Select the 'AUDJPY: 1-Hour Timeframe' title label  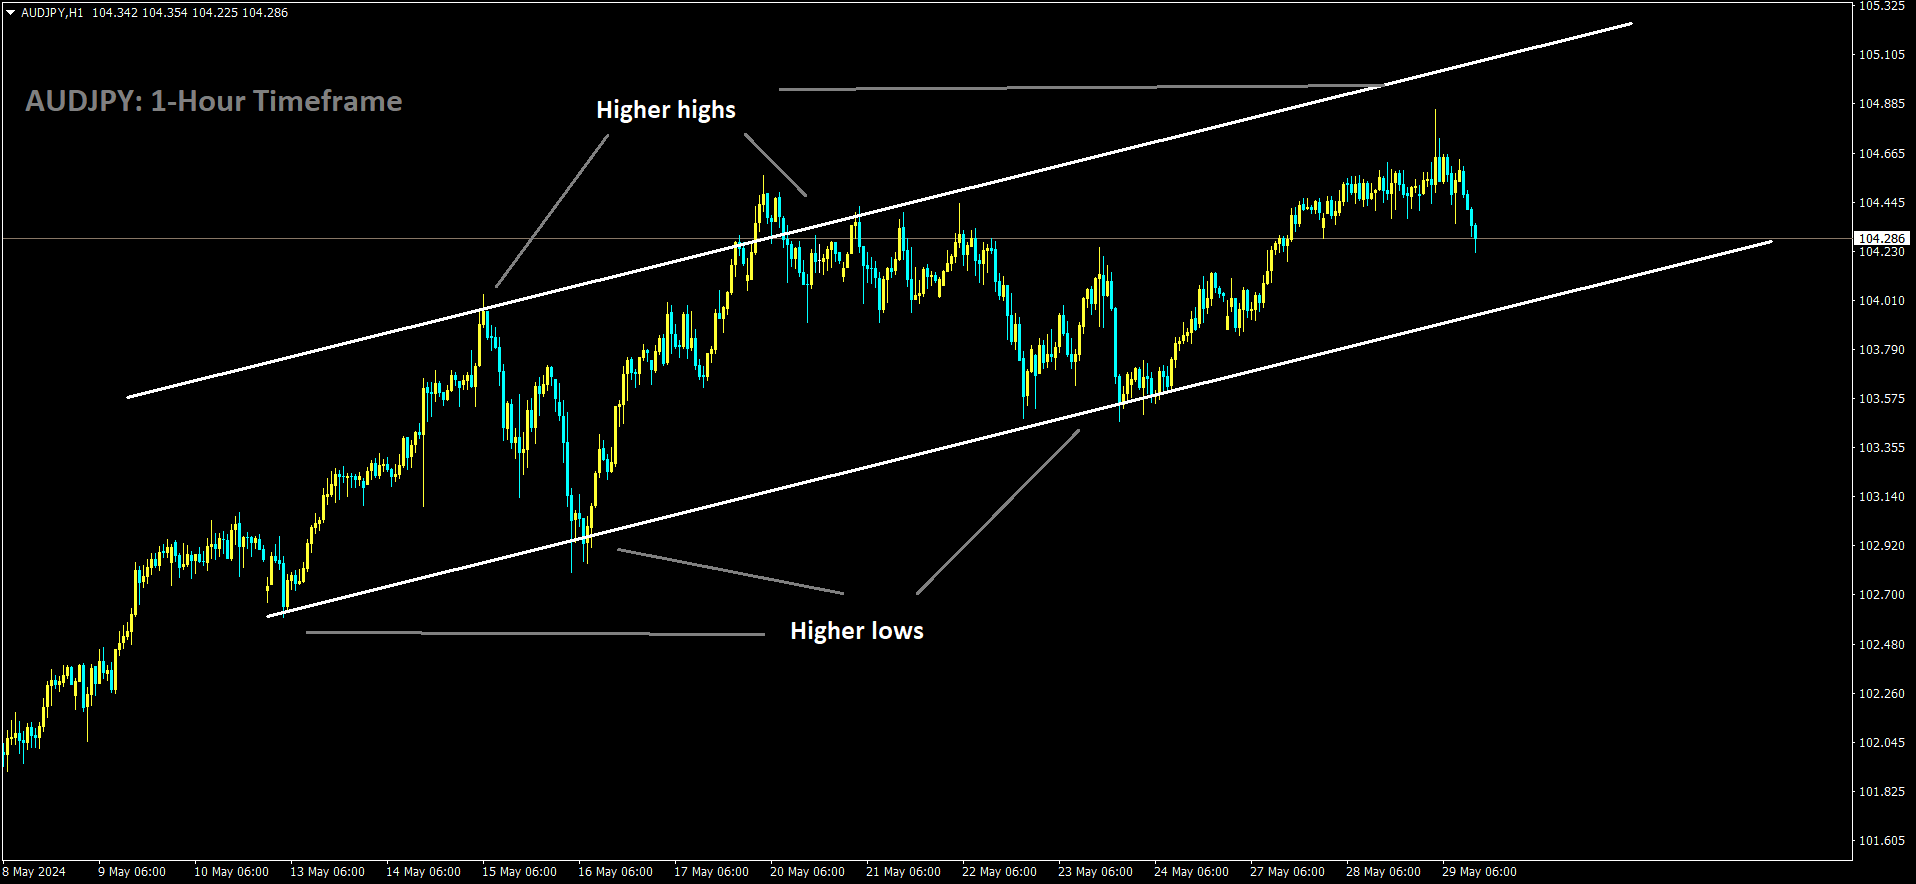(x=214, y=101)
